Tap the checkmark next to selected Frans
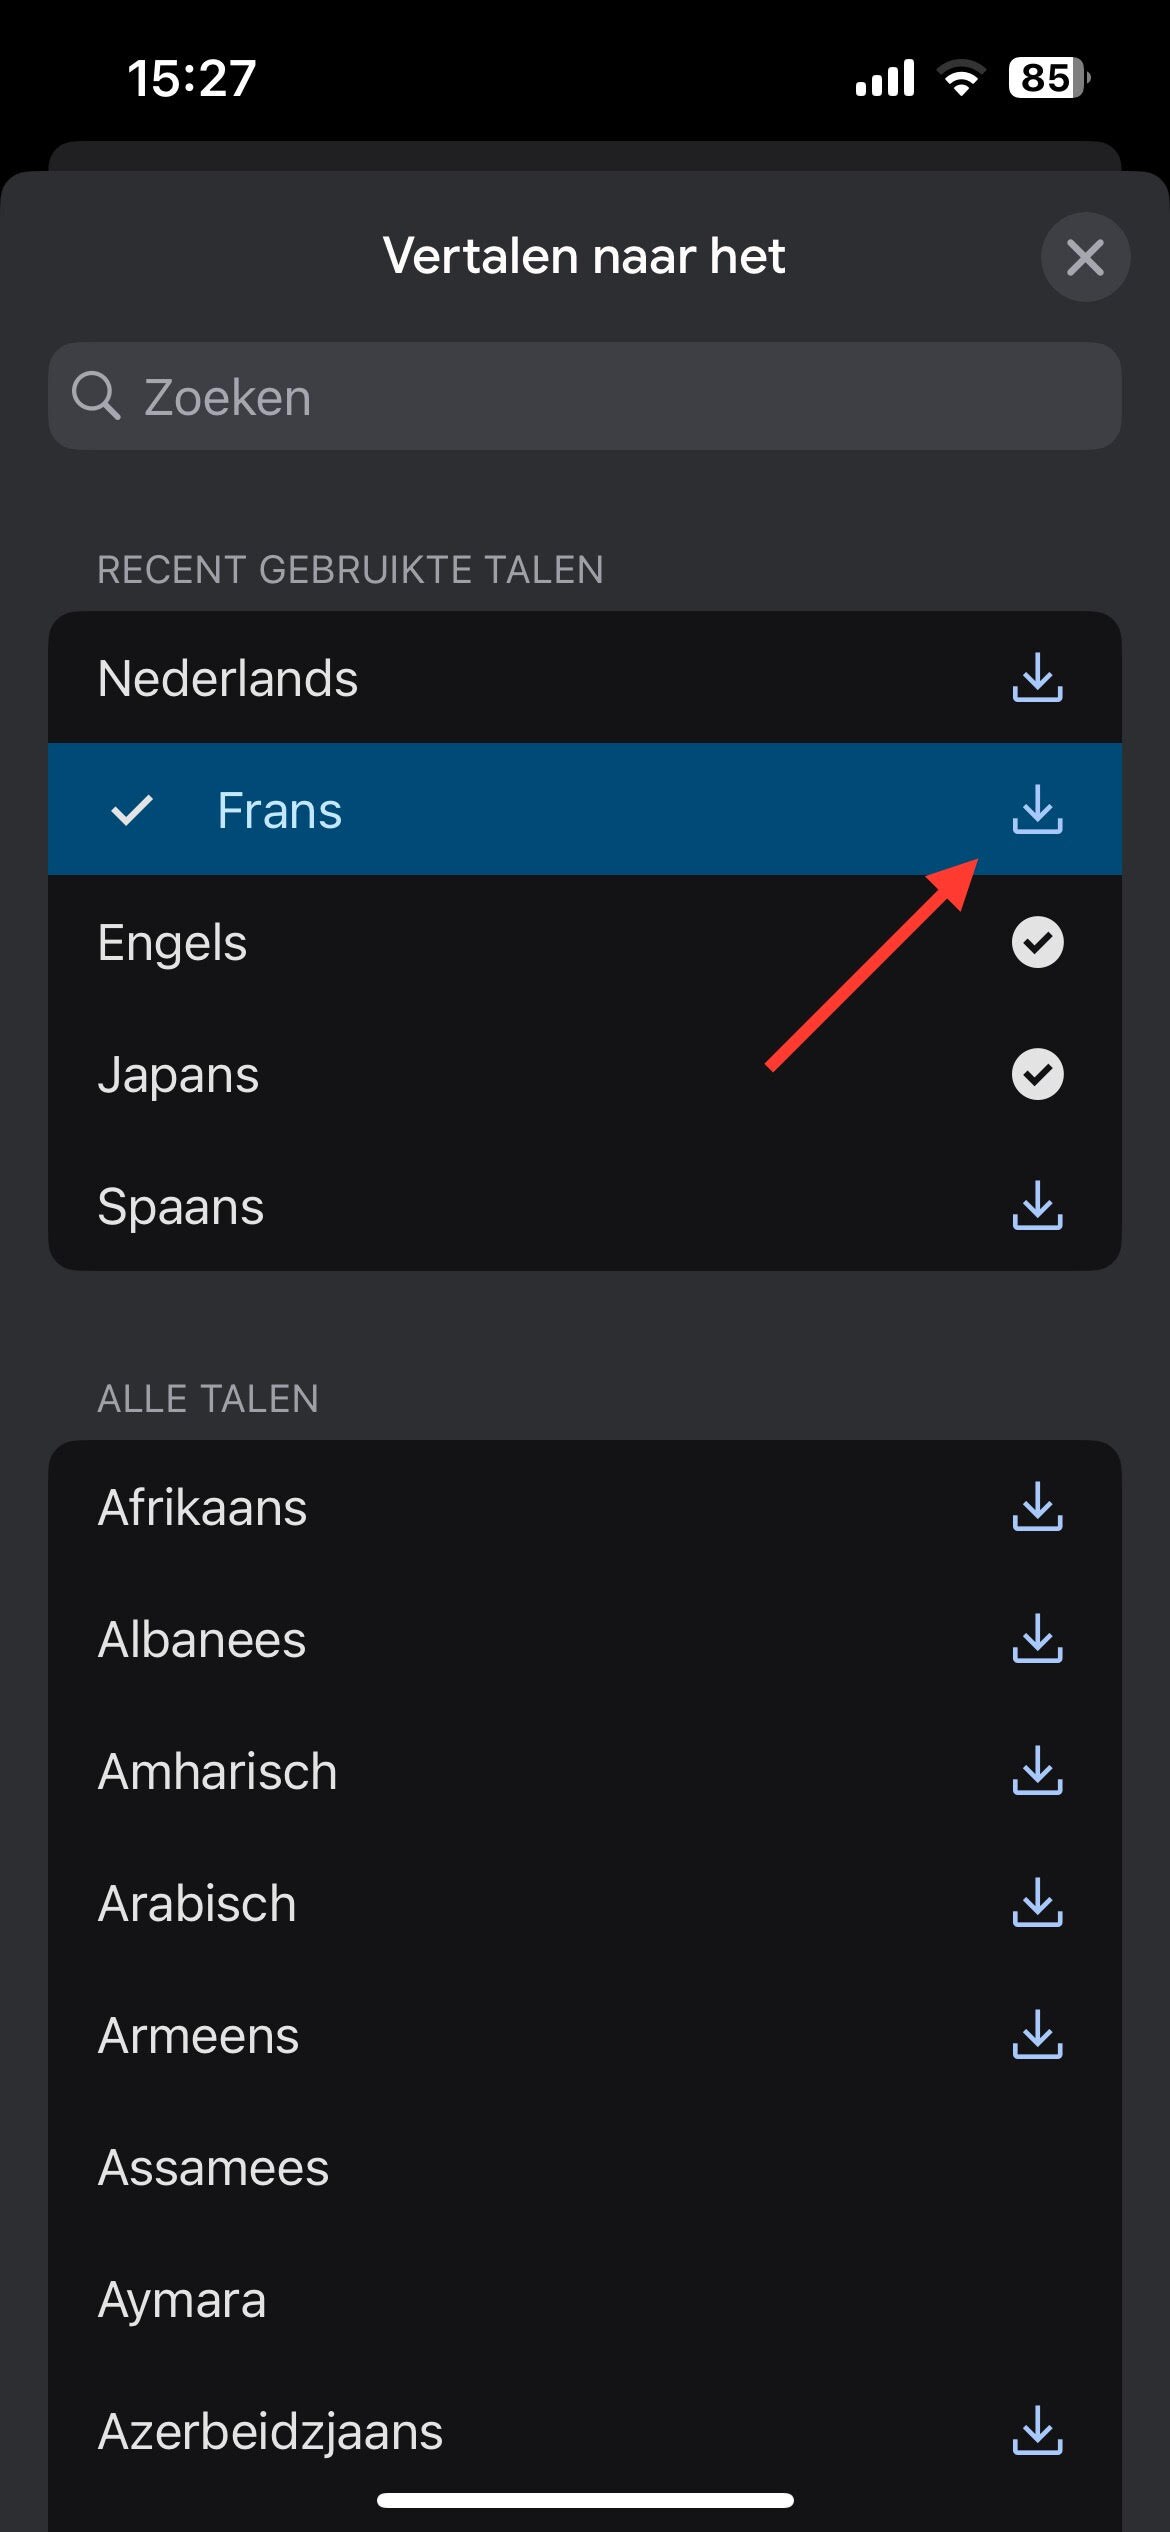This screenshot has height=2532, width=1170. tap(133, 811)
